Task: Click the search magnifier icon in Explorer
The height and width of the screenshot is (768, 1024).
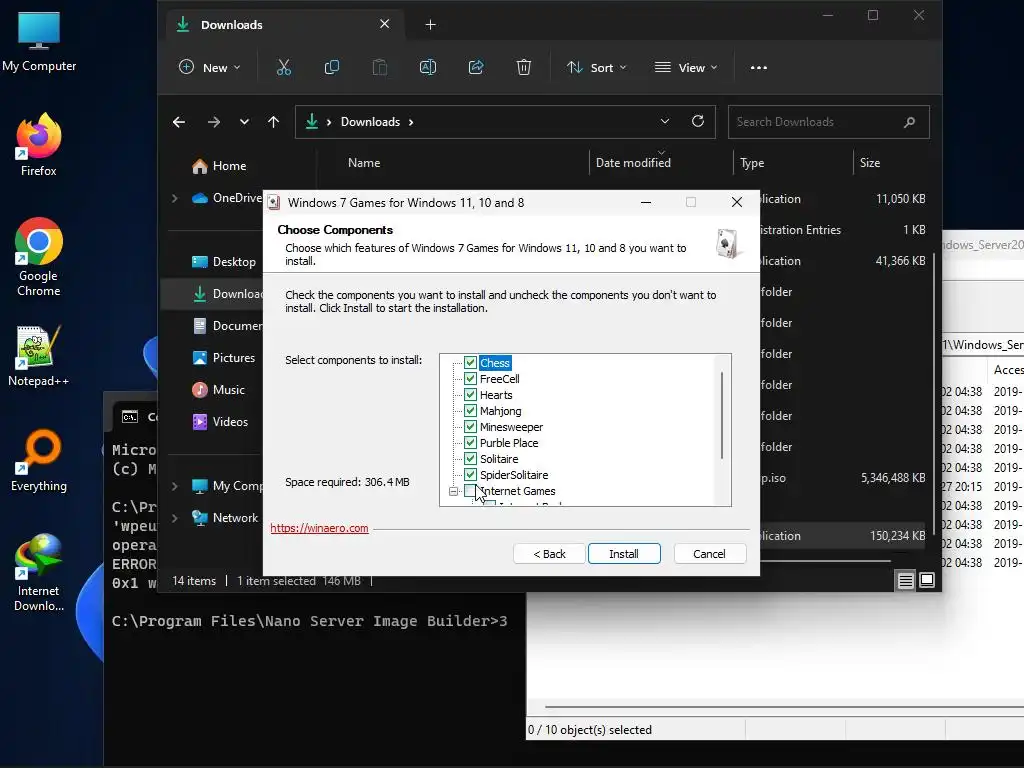Action: [x=909, y=122]
